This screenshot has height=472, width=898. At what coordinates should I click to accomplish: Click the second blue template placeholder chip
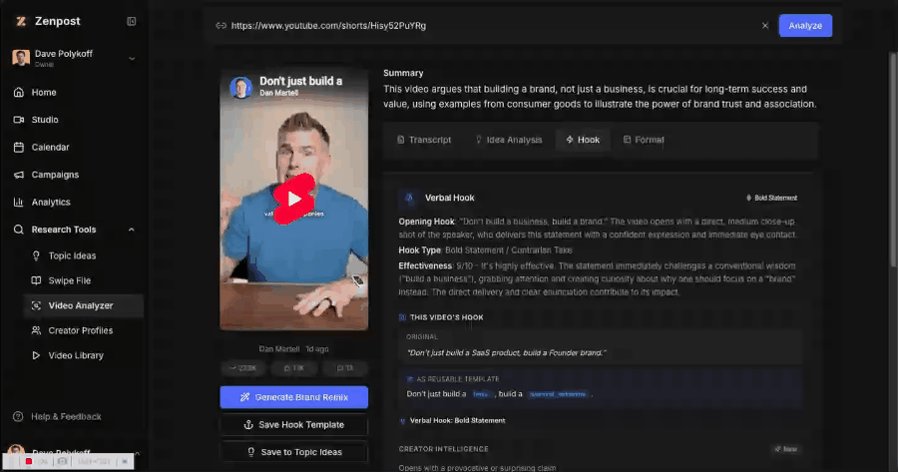coord(558,394)
